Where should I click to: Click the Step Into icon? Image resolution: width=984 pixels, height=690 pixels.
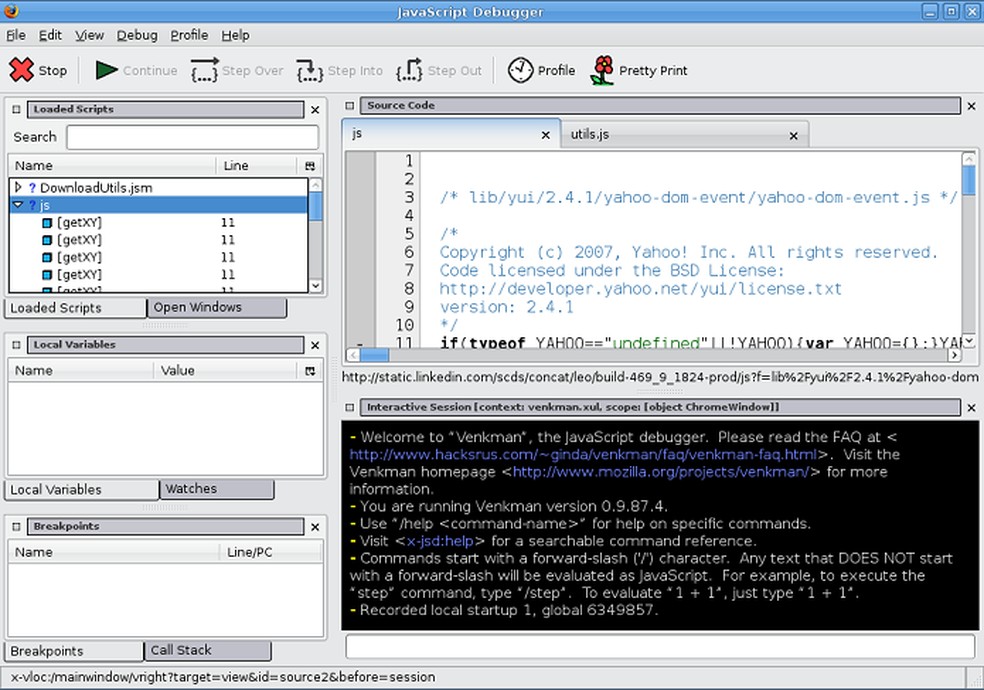click(x=310, y=71)
